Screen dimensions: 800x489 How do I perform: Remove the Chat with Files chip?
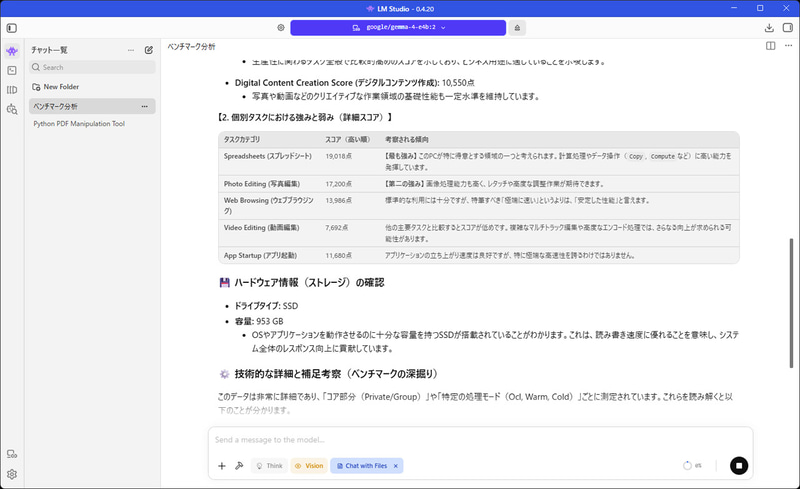pos(395,466)
